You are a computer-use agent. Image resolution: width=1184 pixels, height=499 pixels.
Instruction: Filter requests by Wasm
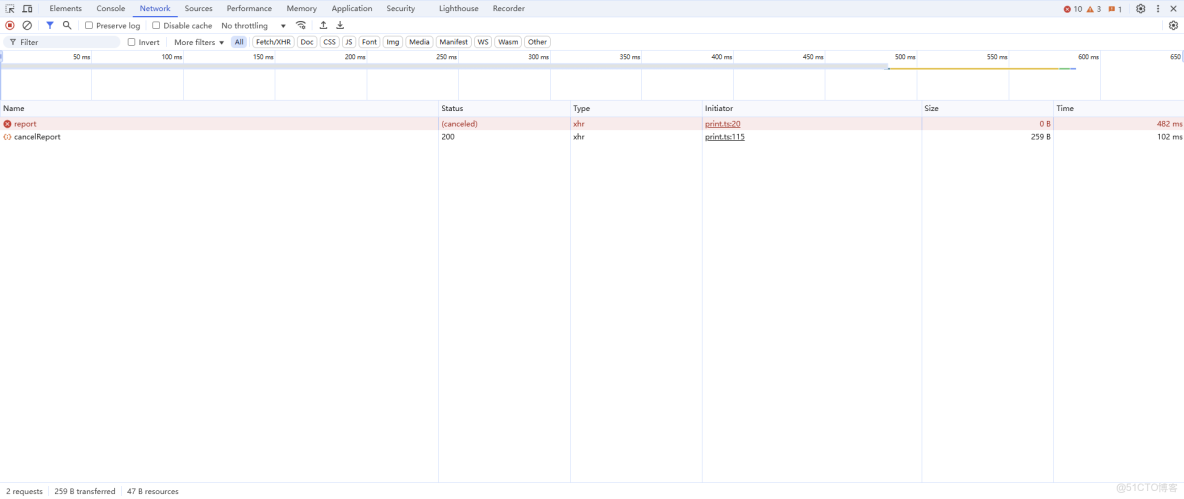(x=508, y=42)
